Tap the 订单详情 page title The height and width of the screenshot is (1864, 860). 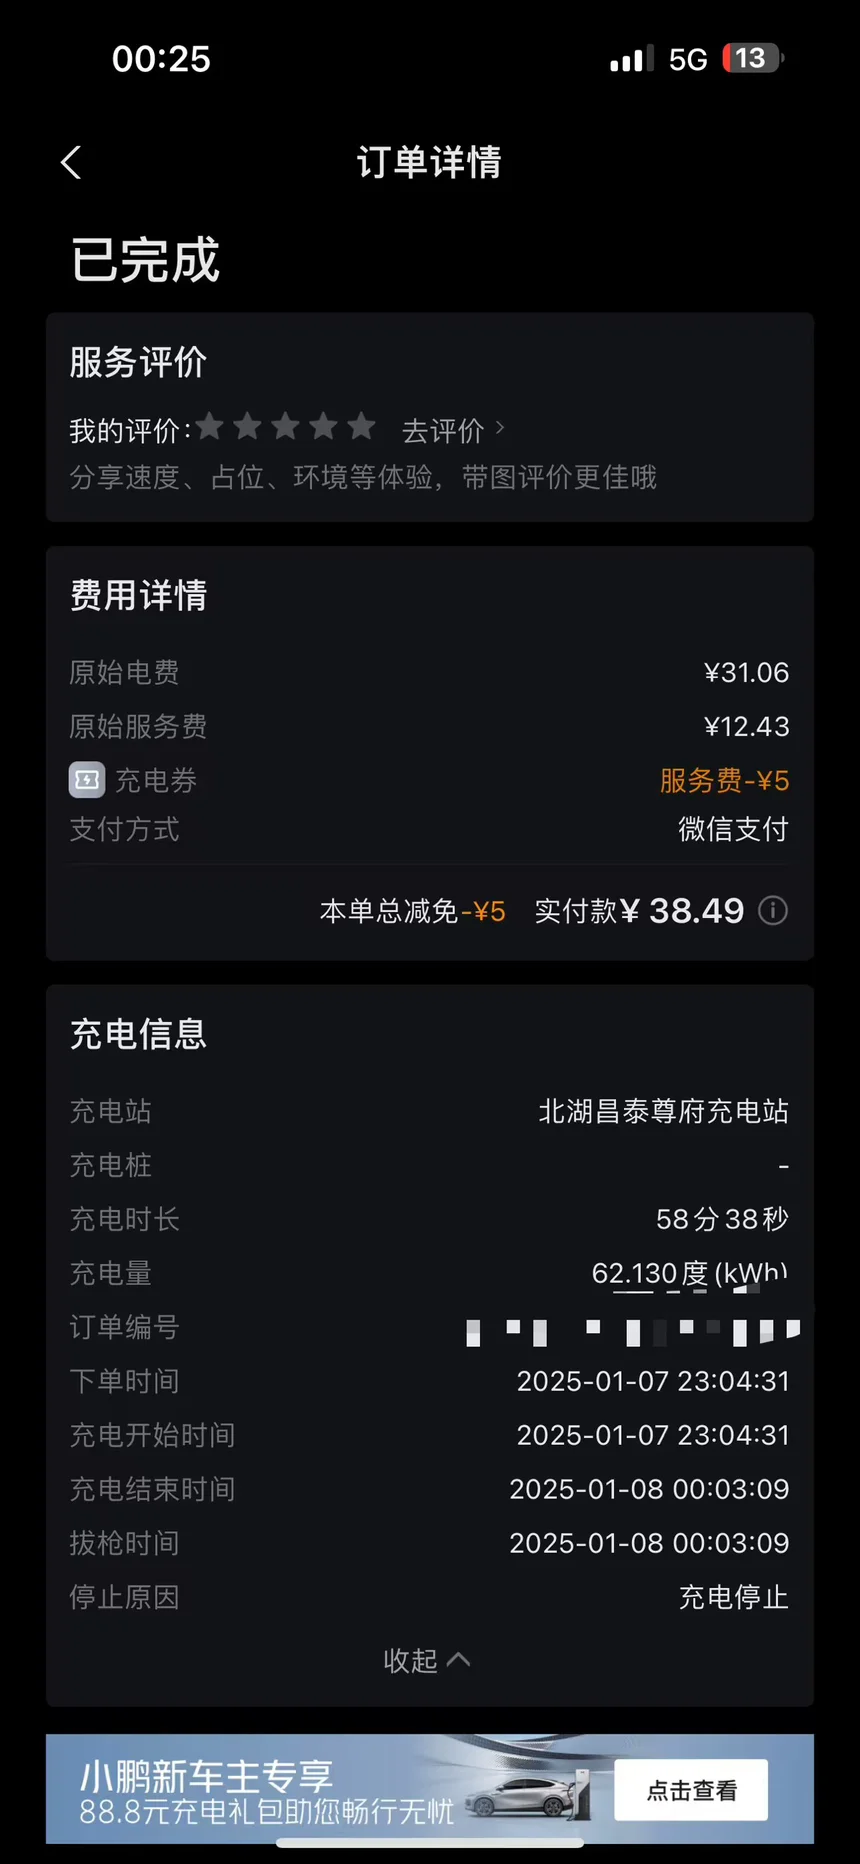click(429, 162)
